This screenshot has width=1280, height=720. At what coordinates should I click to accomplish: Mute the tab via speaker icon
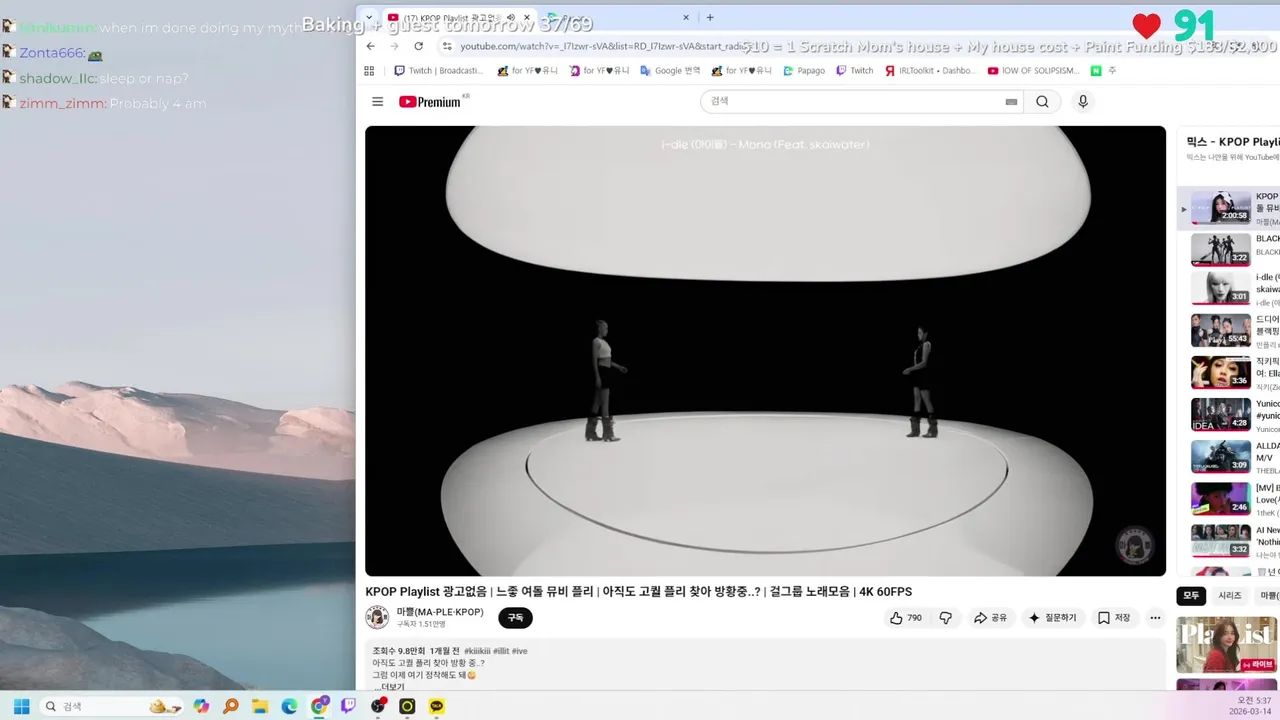(x=511, y=18)
